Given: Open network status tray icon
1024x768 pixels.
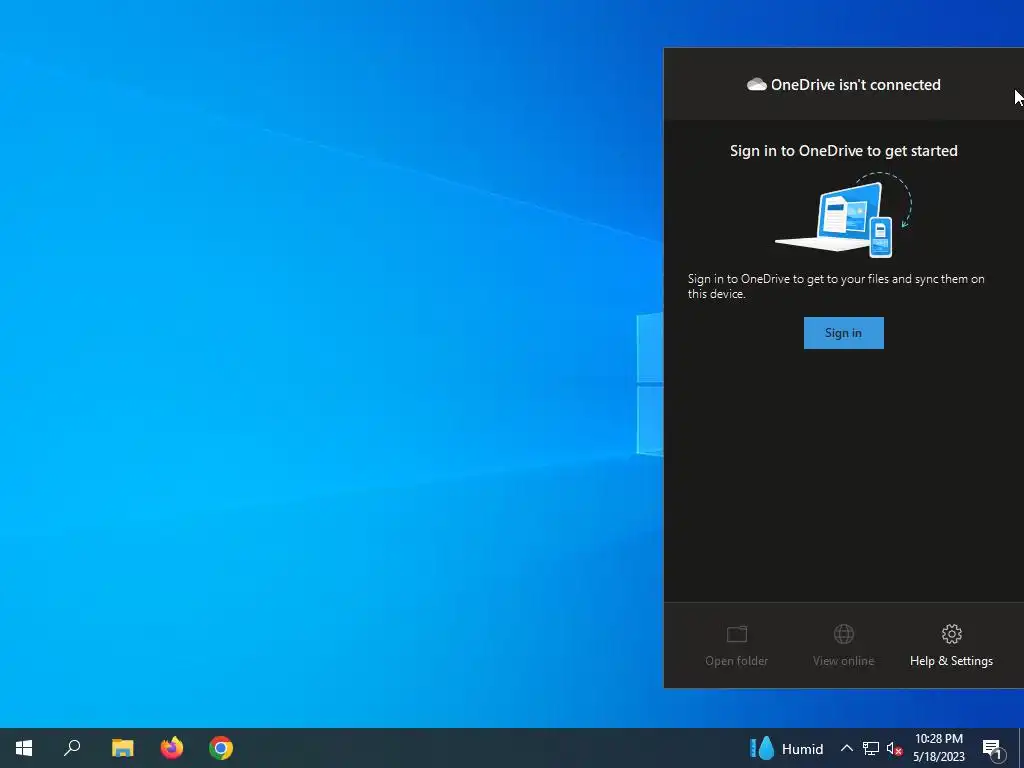Looking at the screenshot, I should point(871,748).
